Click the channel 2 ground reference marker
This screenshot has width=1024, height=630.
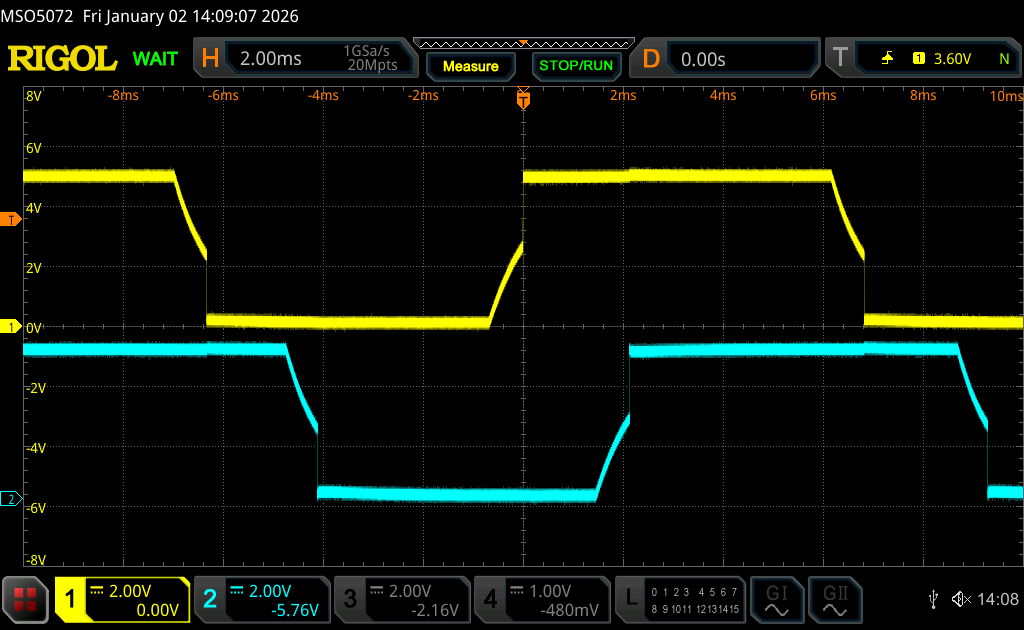click(11, 499)
